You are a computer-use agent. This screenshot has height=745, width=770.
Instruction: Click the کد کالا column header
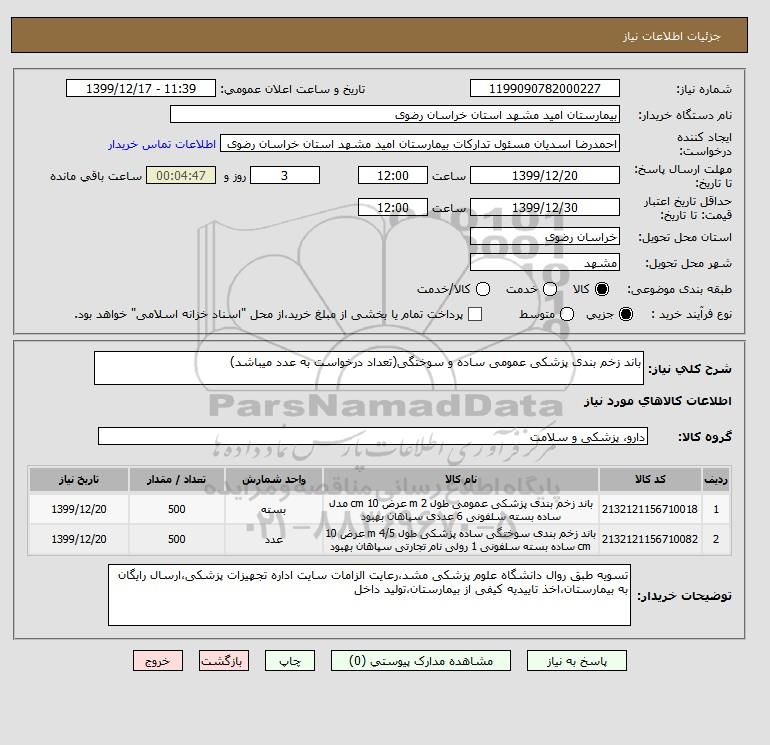(650, 479)
